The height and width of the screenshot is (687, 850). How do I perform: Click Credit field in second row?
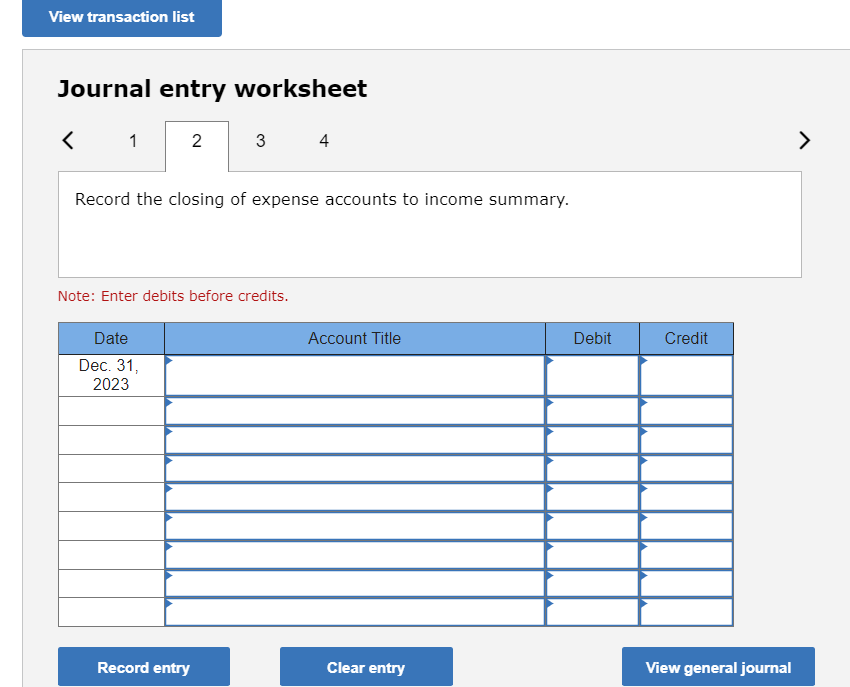[686, 411]
